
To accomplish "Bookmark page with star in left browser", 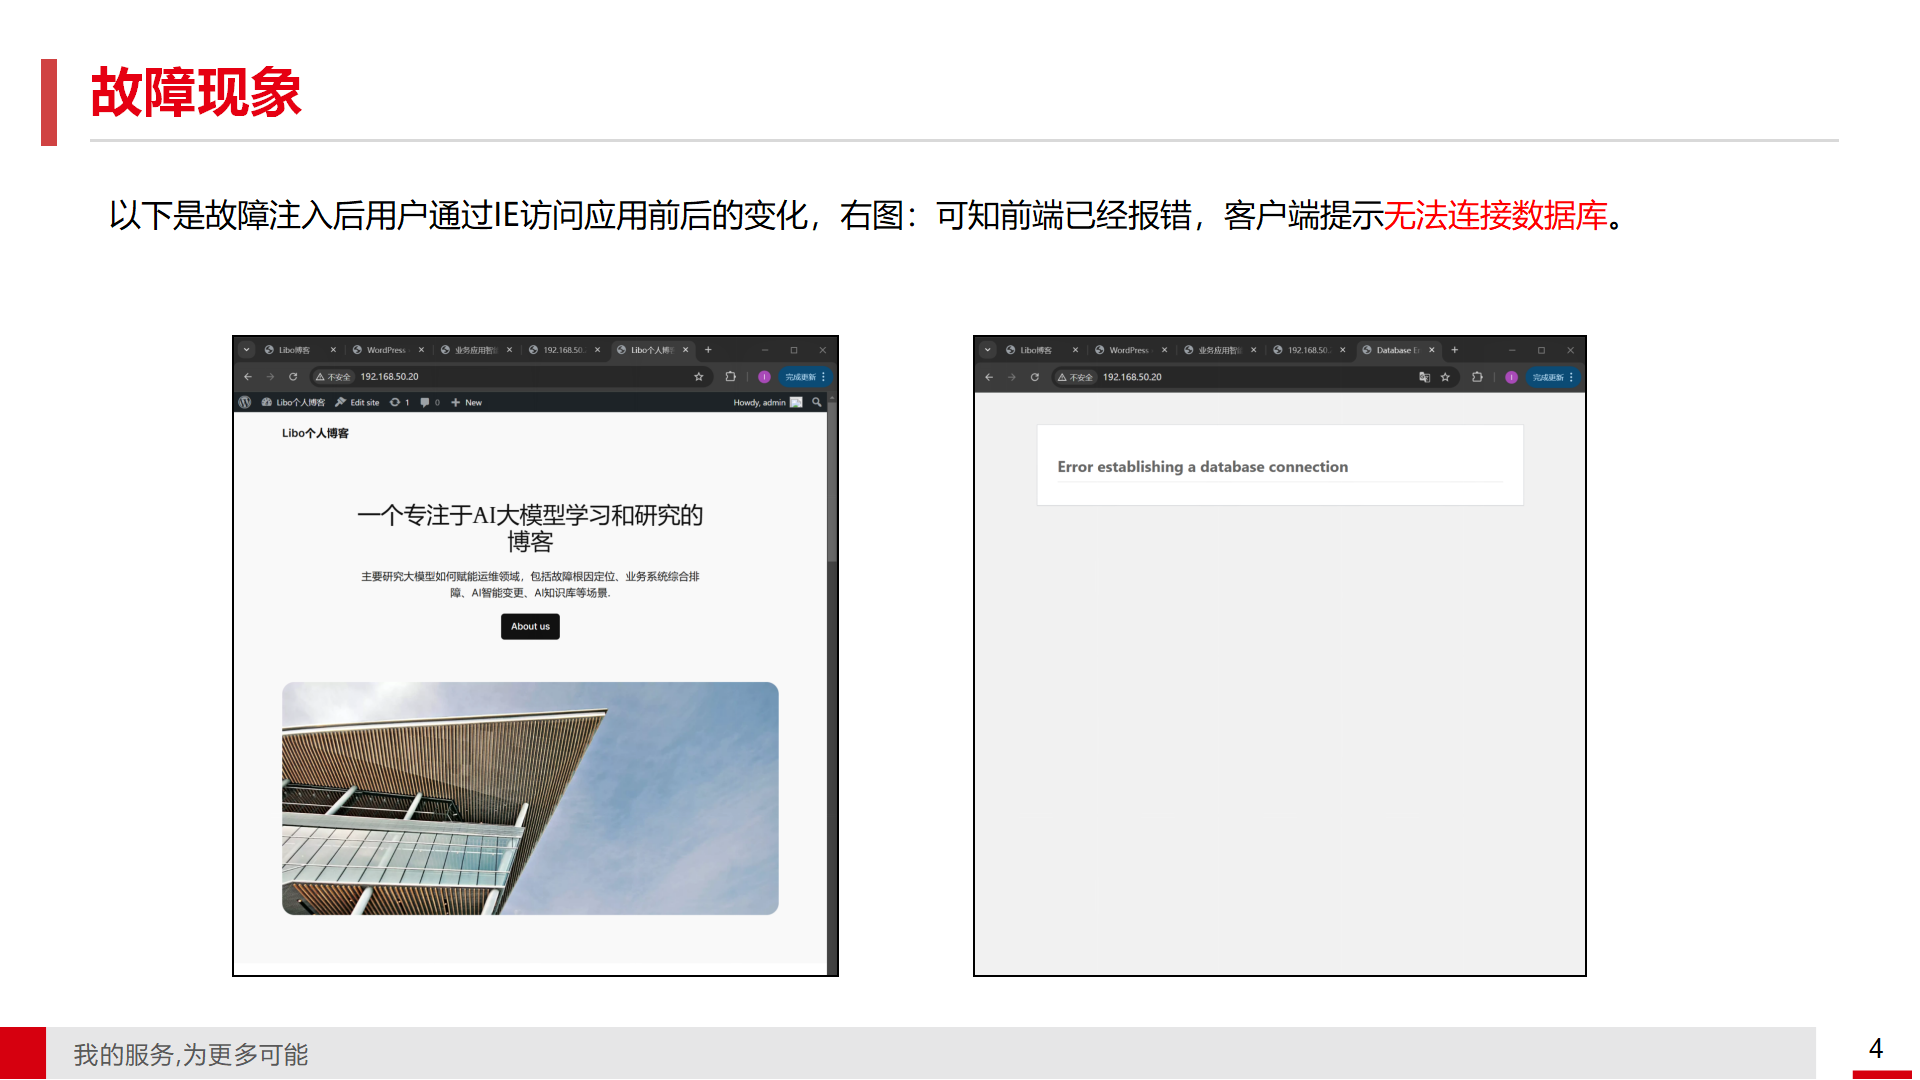I will [x=699, y=377].
